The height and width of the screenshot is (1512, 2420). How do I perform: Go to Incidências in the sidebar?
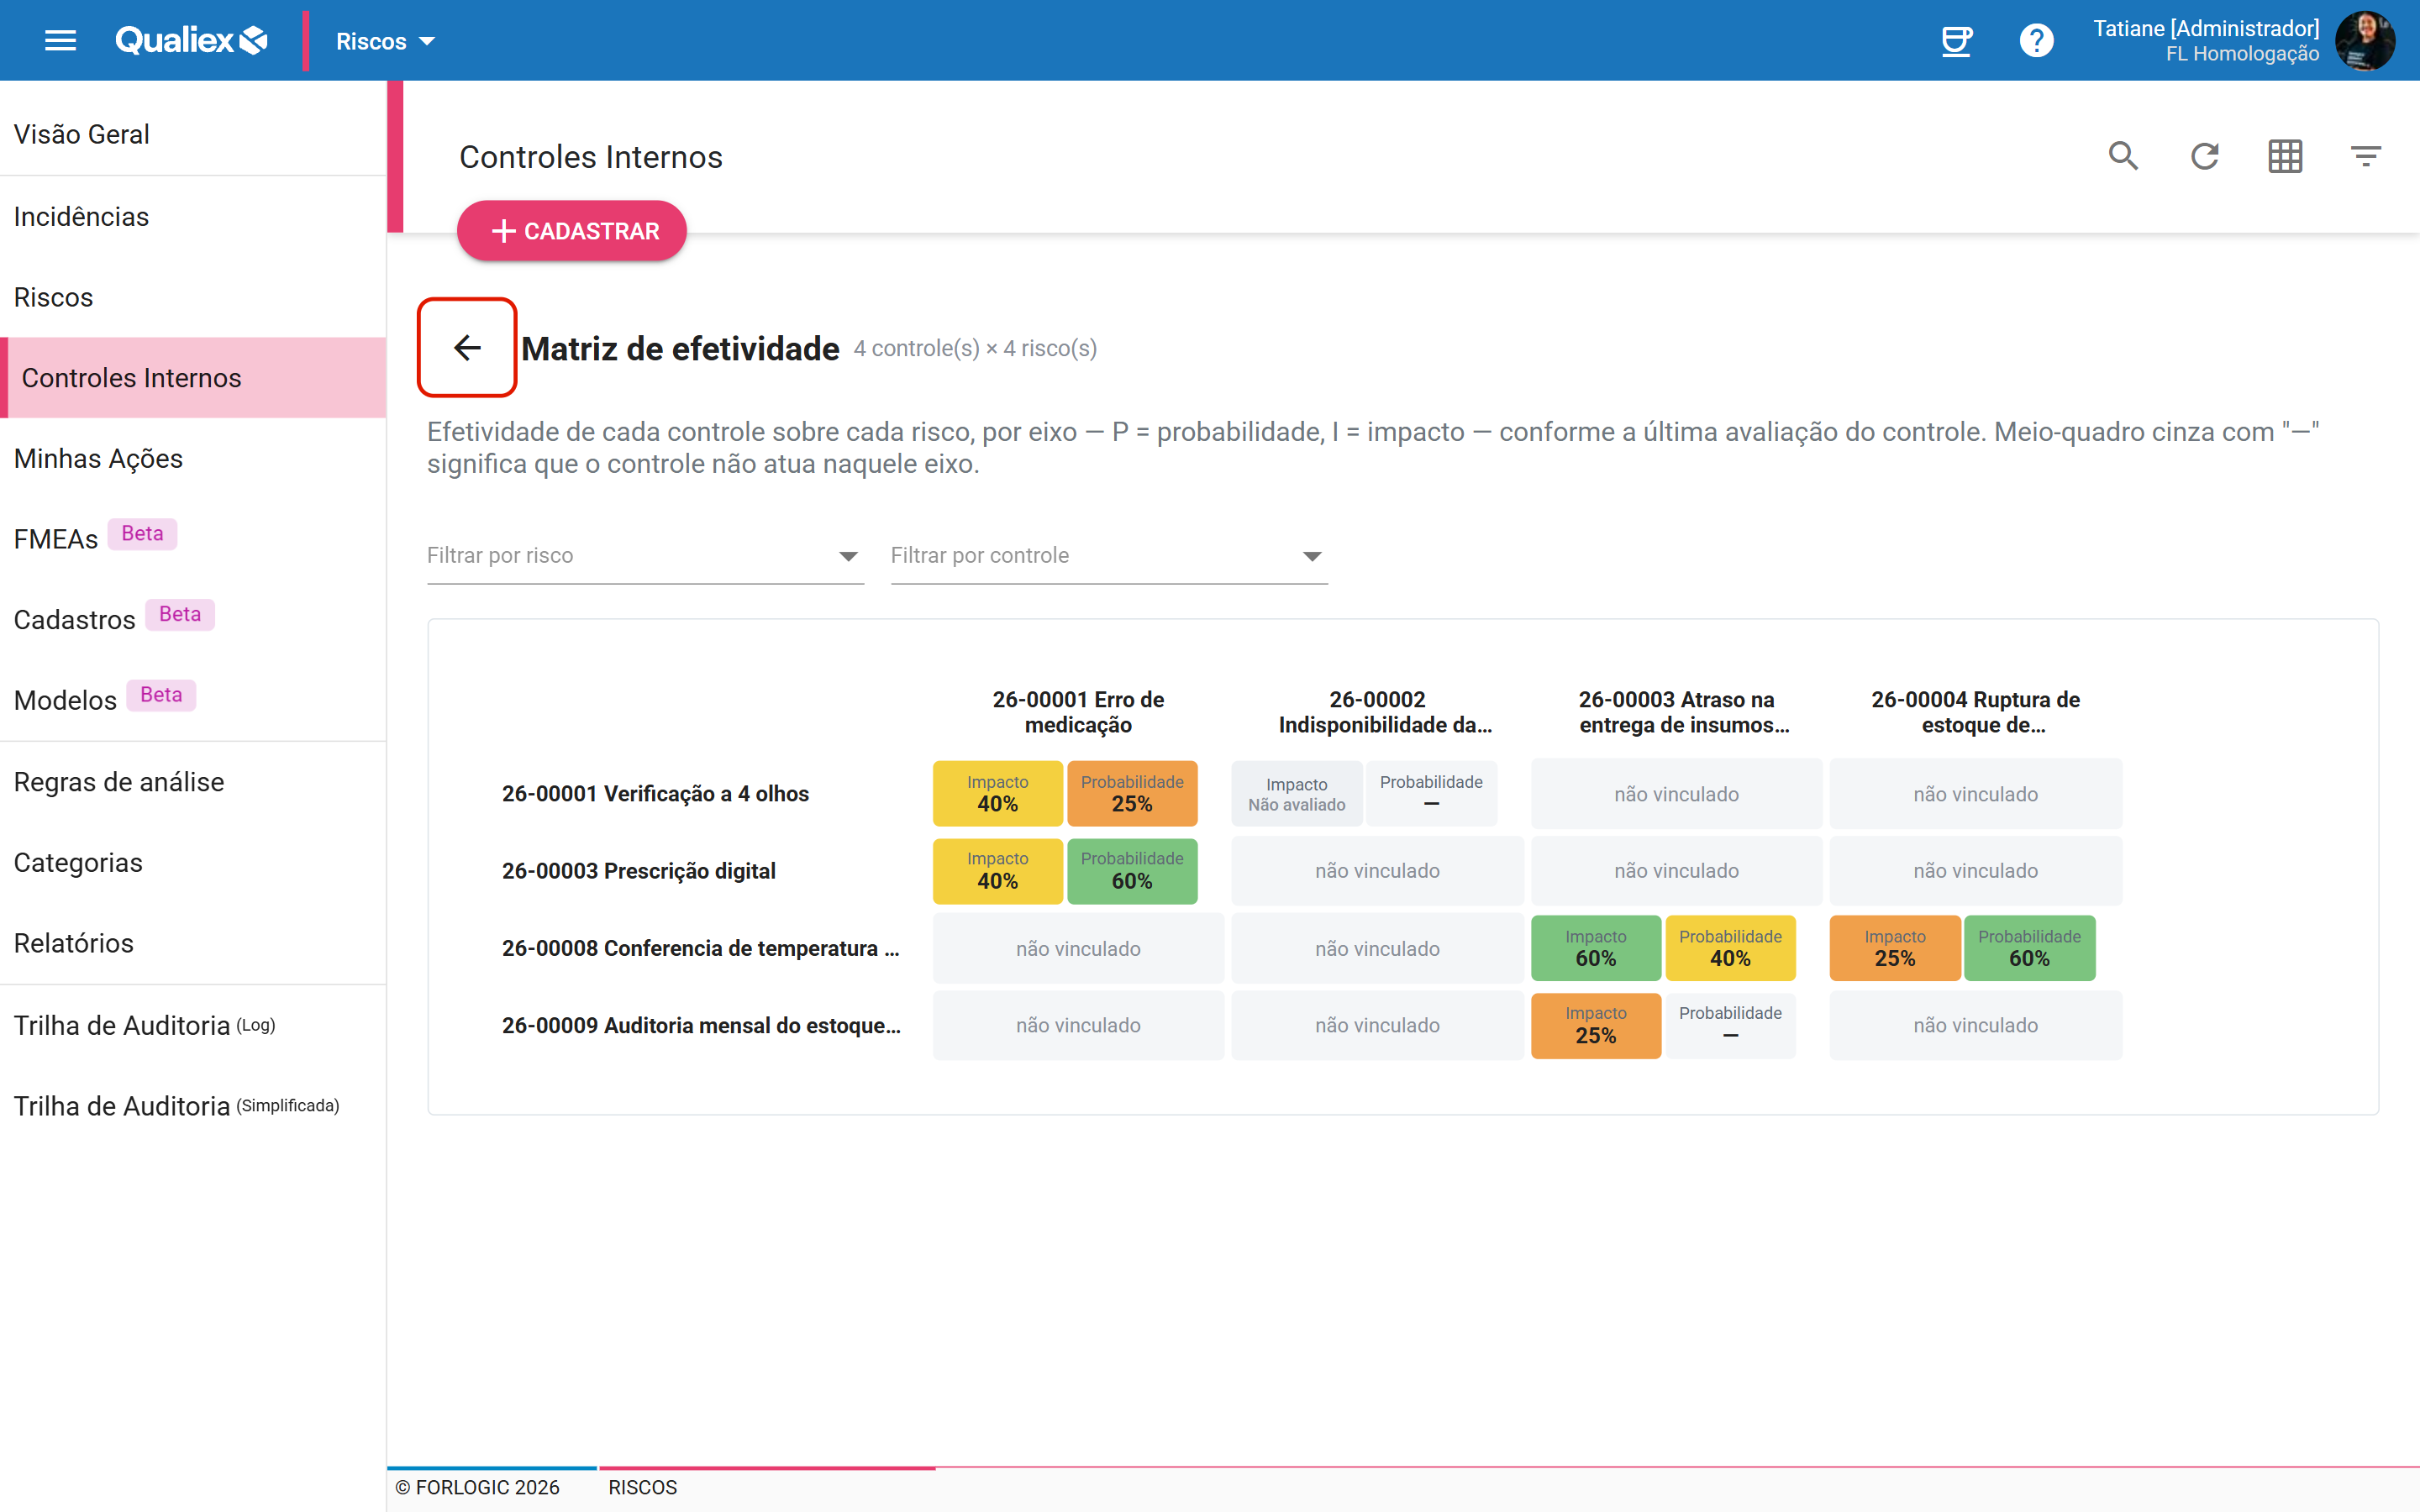(193, 216)
